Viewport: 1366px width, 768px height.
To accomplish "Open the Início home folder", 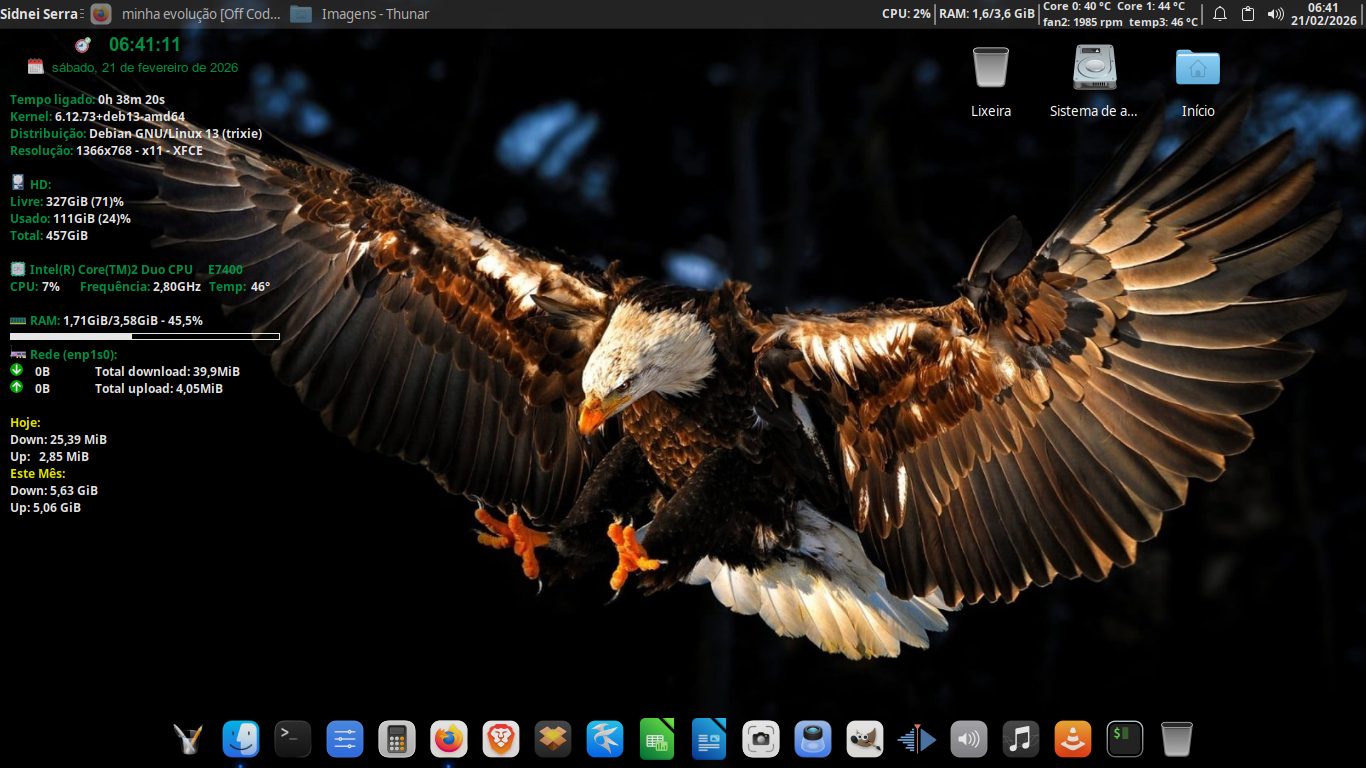I will coord(1198,70).
